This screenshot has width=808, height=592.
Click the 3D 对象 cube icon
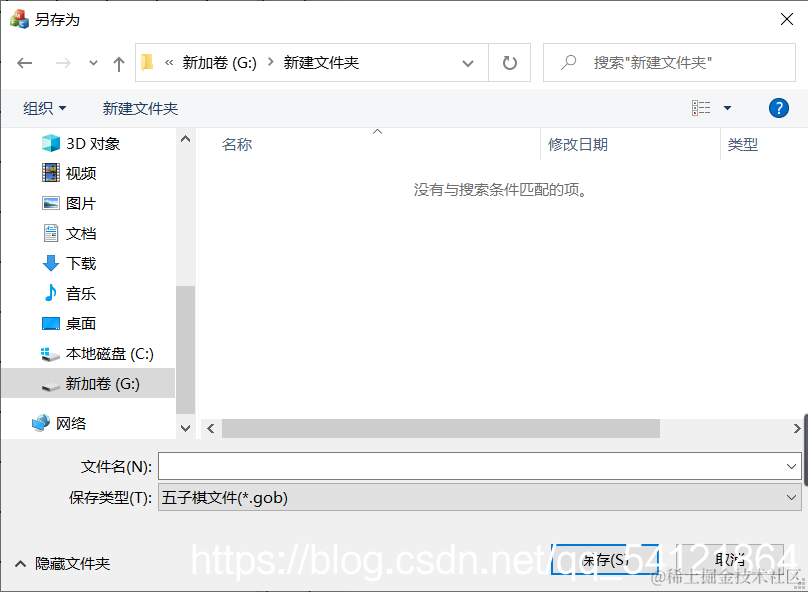[50, 143]
